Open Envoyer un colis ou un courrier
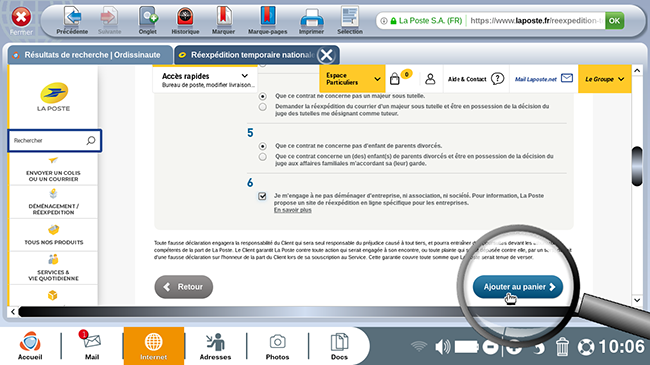 point(53,170)
